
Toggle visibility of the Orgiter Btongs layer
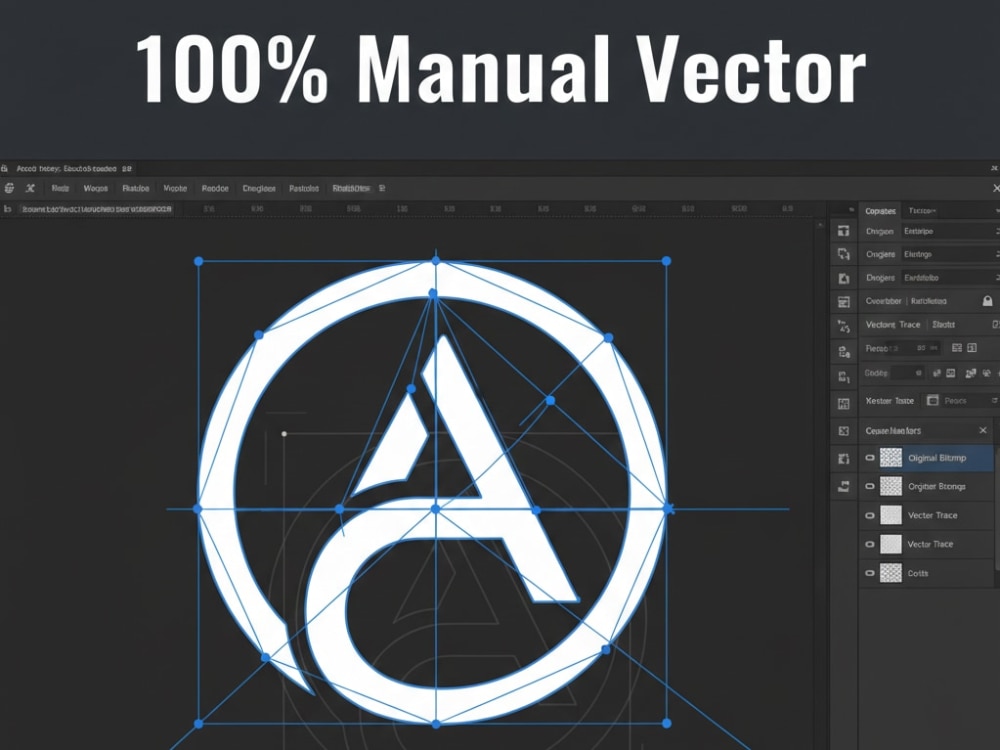(x=869, y=486)
